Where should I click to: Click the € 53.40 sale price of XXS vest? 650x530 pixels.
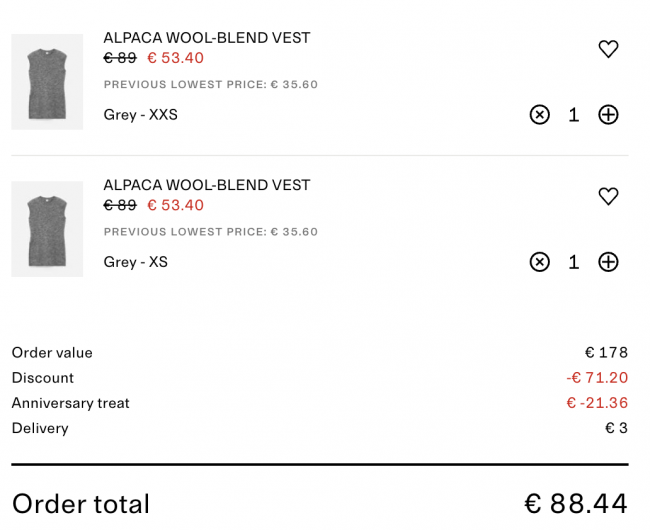[176, 58]
